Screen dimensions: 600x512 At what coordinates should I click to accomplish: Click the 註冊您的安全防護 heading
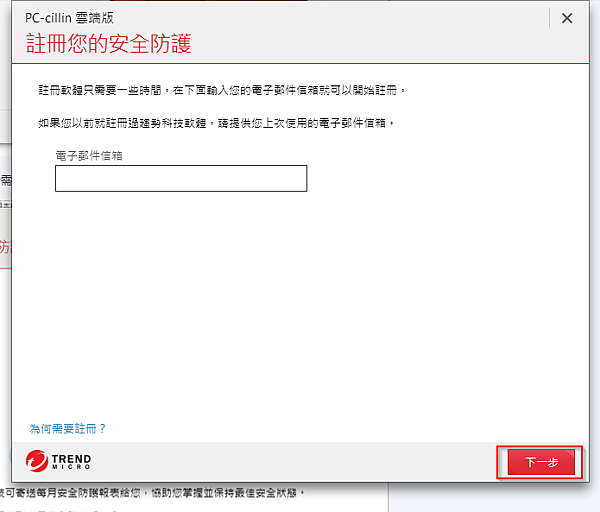click(108, 44)
